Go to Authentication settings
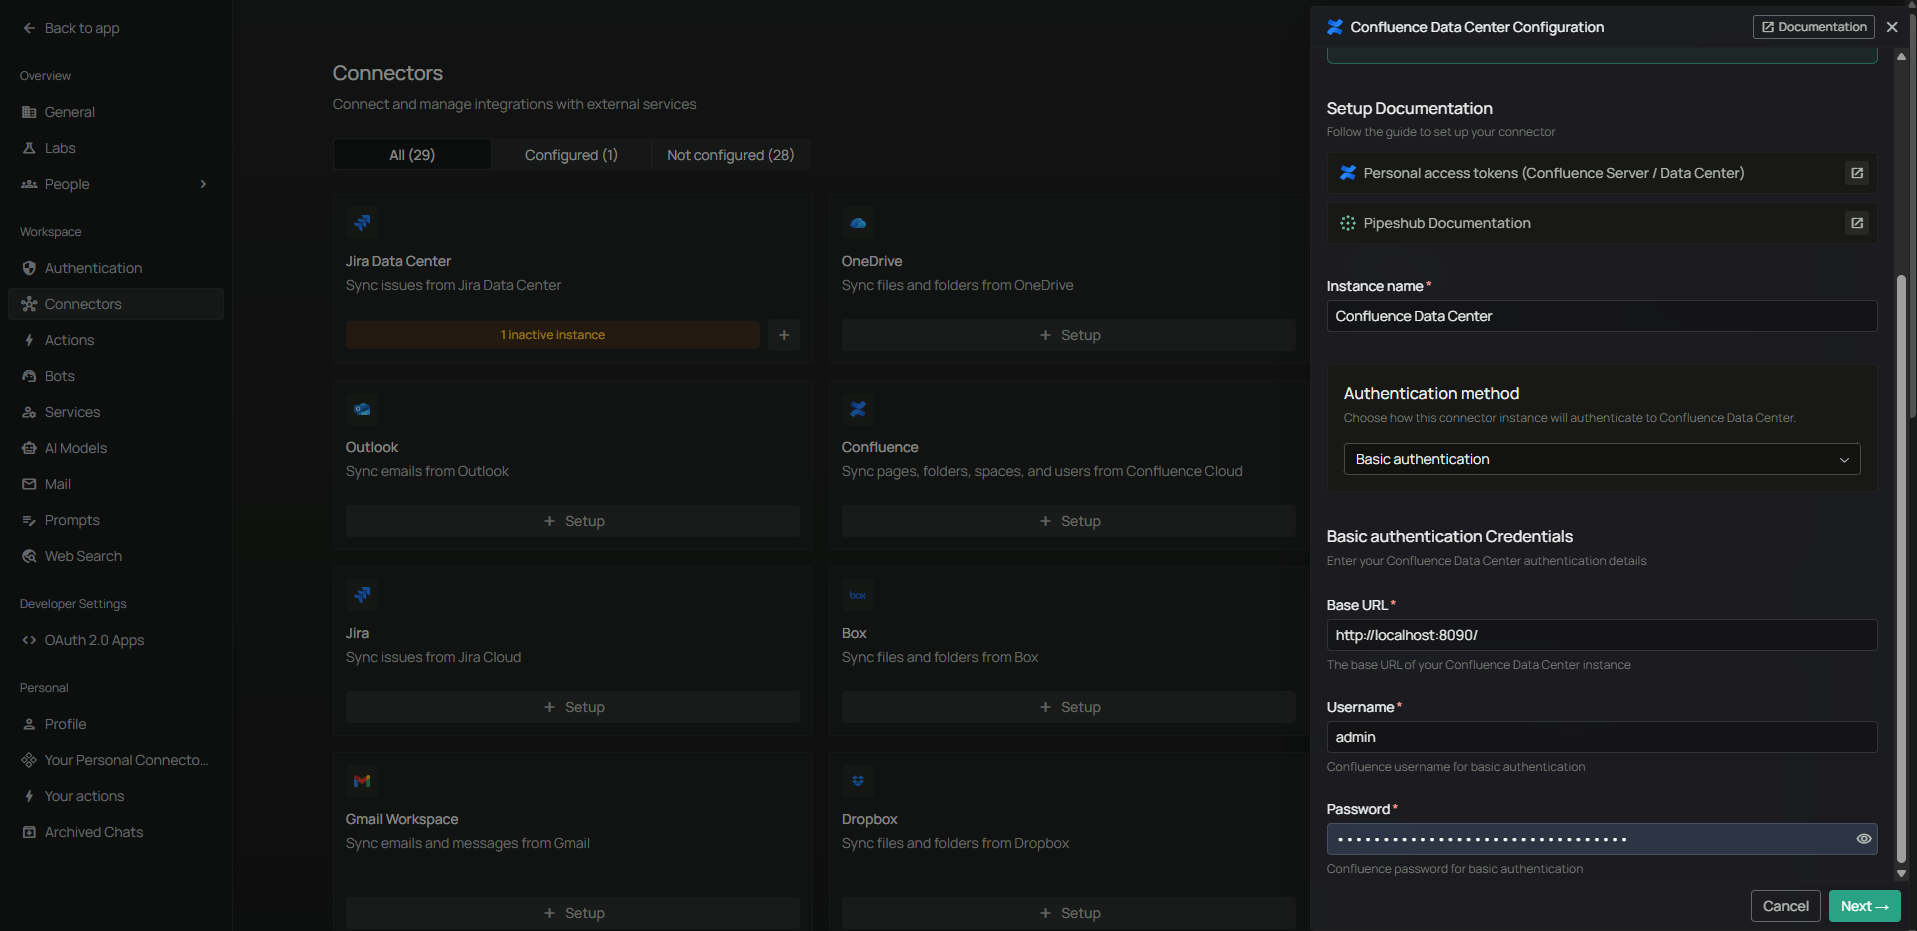Screen dimensions: 1917x931 tap(116, 268)
